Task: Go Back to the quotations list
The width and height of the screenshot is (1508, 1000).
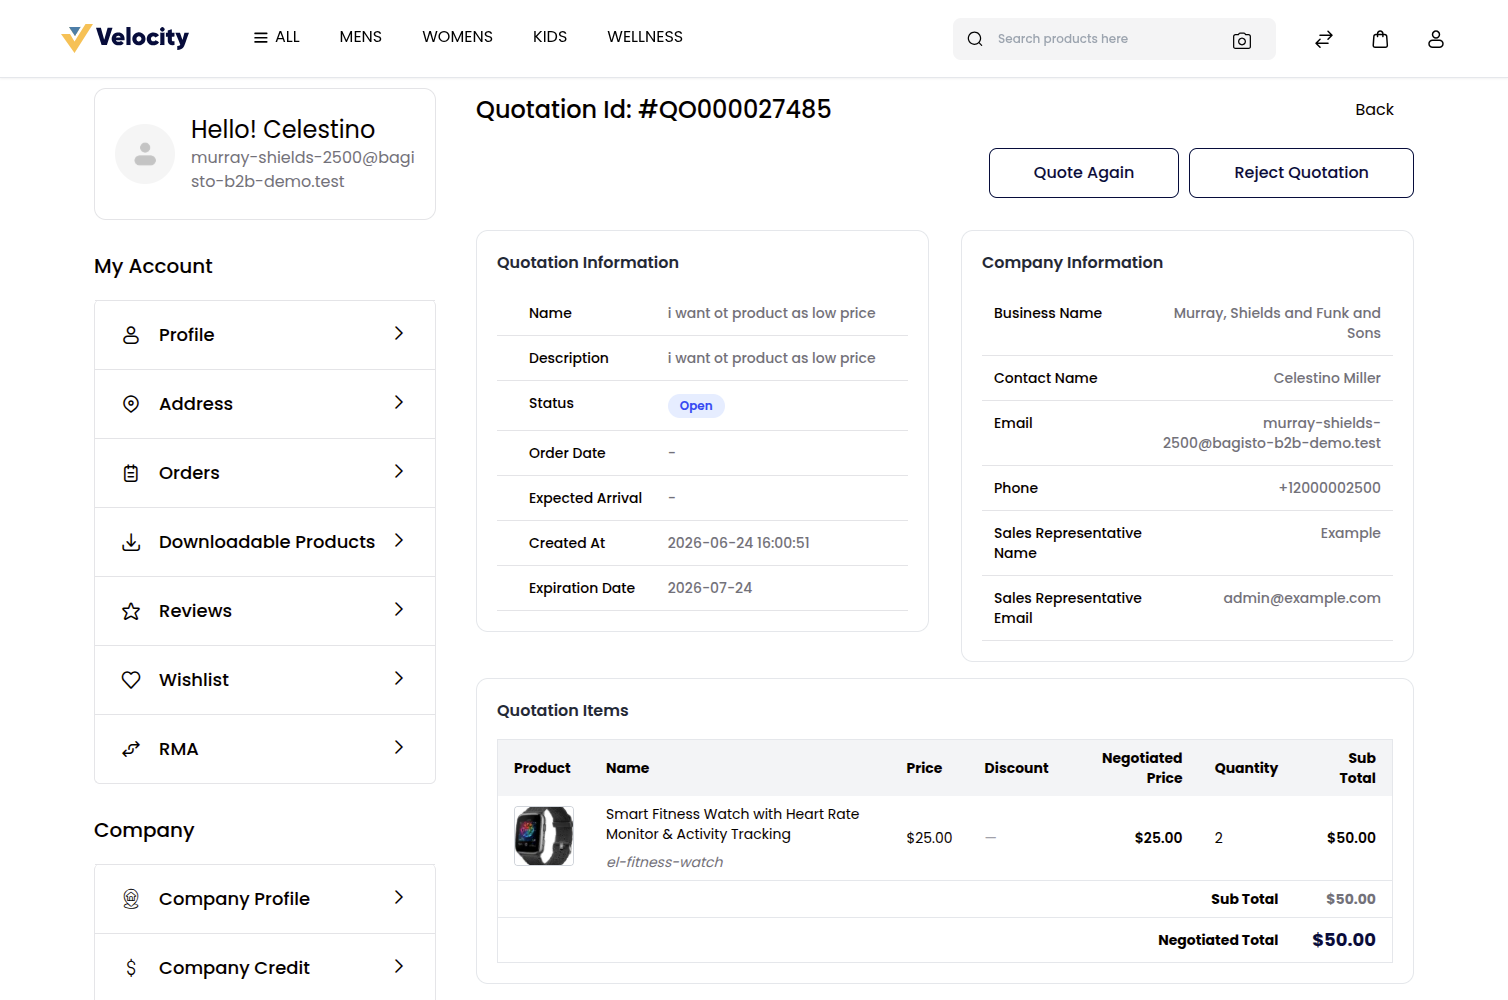Action: tap(1374, 110)
